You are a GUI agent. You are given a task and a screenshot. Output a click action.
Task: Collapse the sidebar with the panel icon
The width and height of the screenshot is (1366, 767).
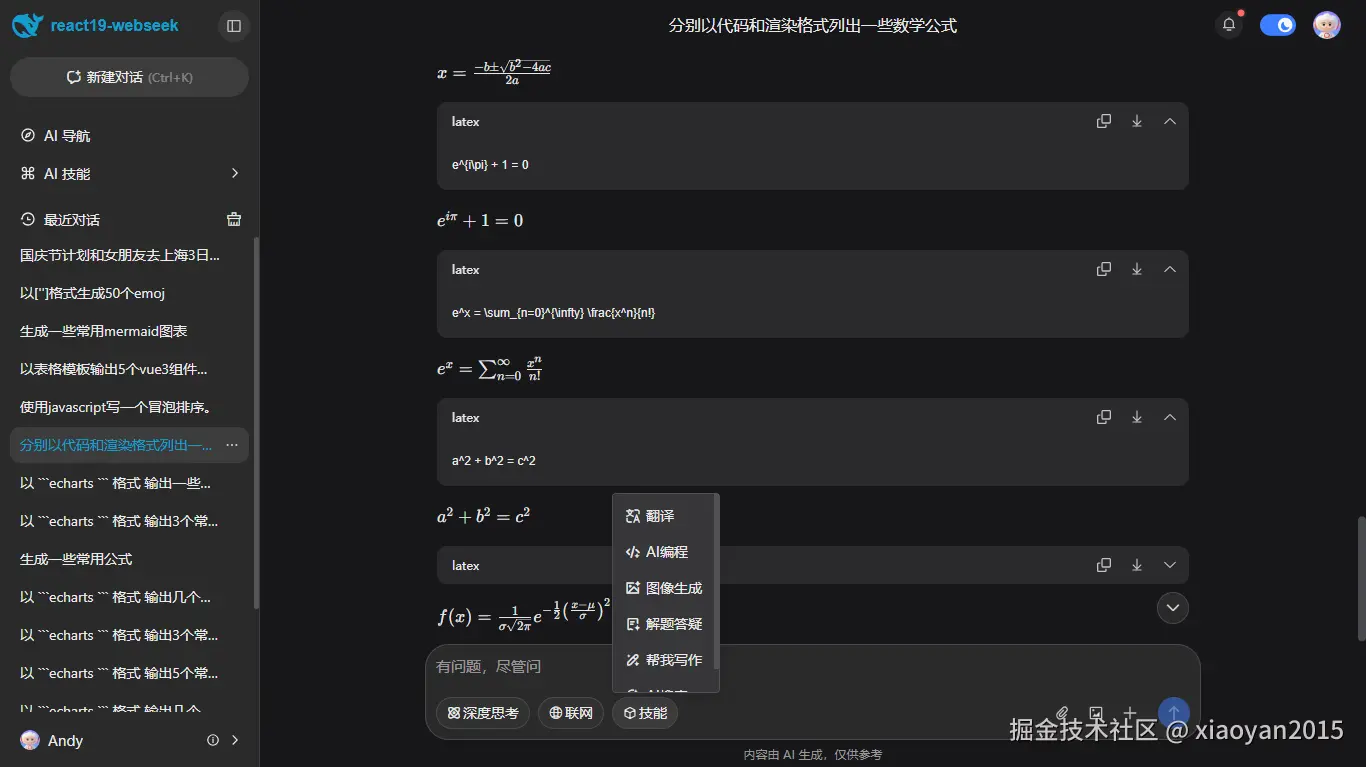tap(234, 26)
